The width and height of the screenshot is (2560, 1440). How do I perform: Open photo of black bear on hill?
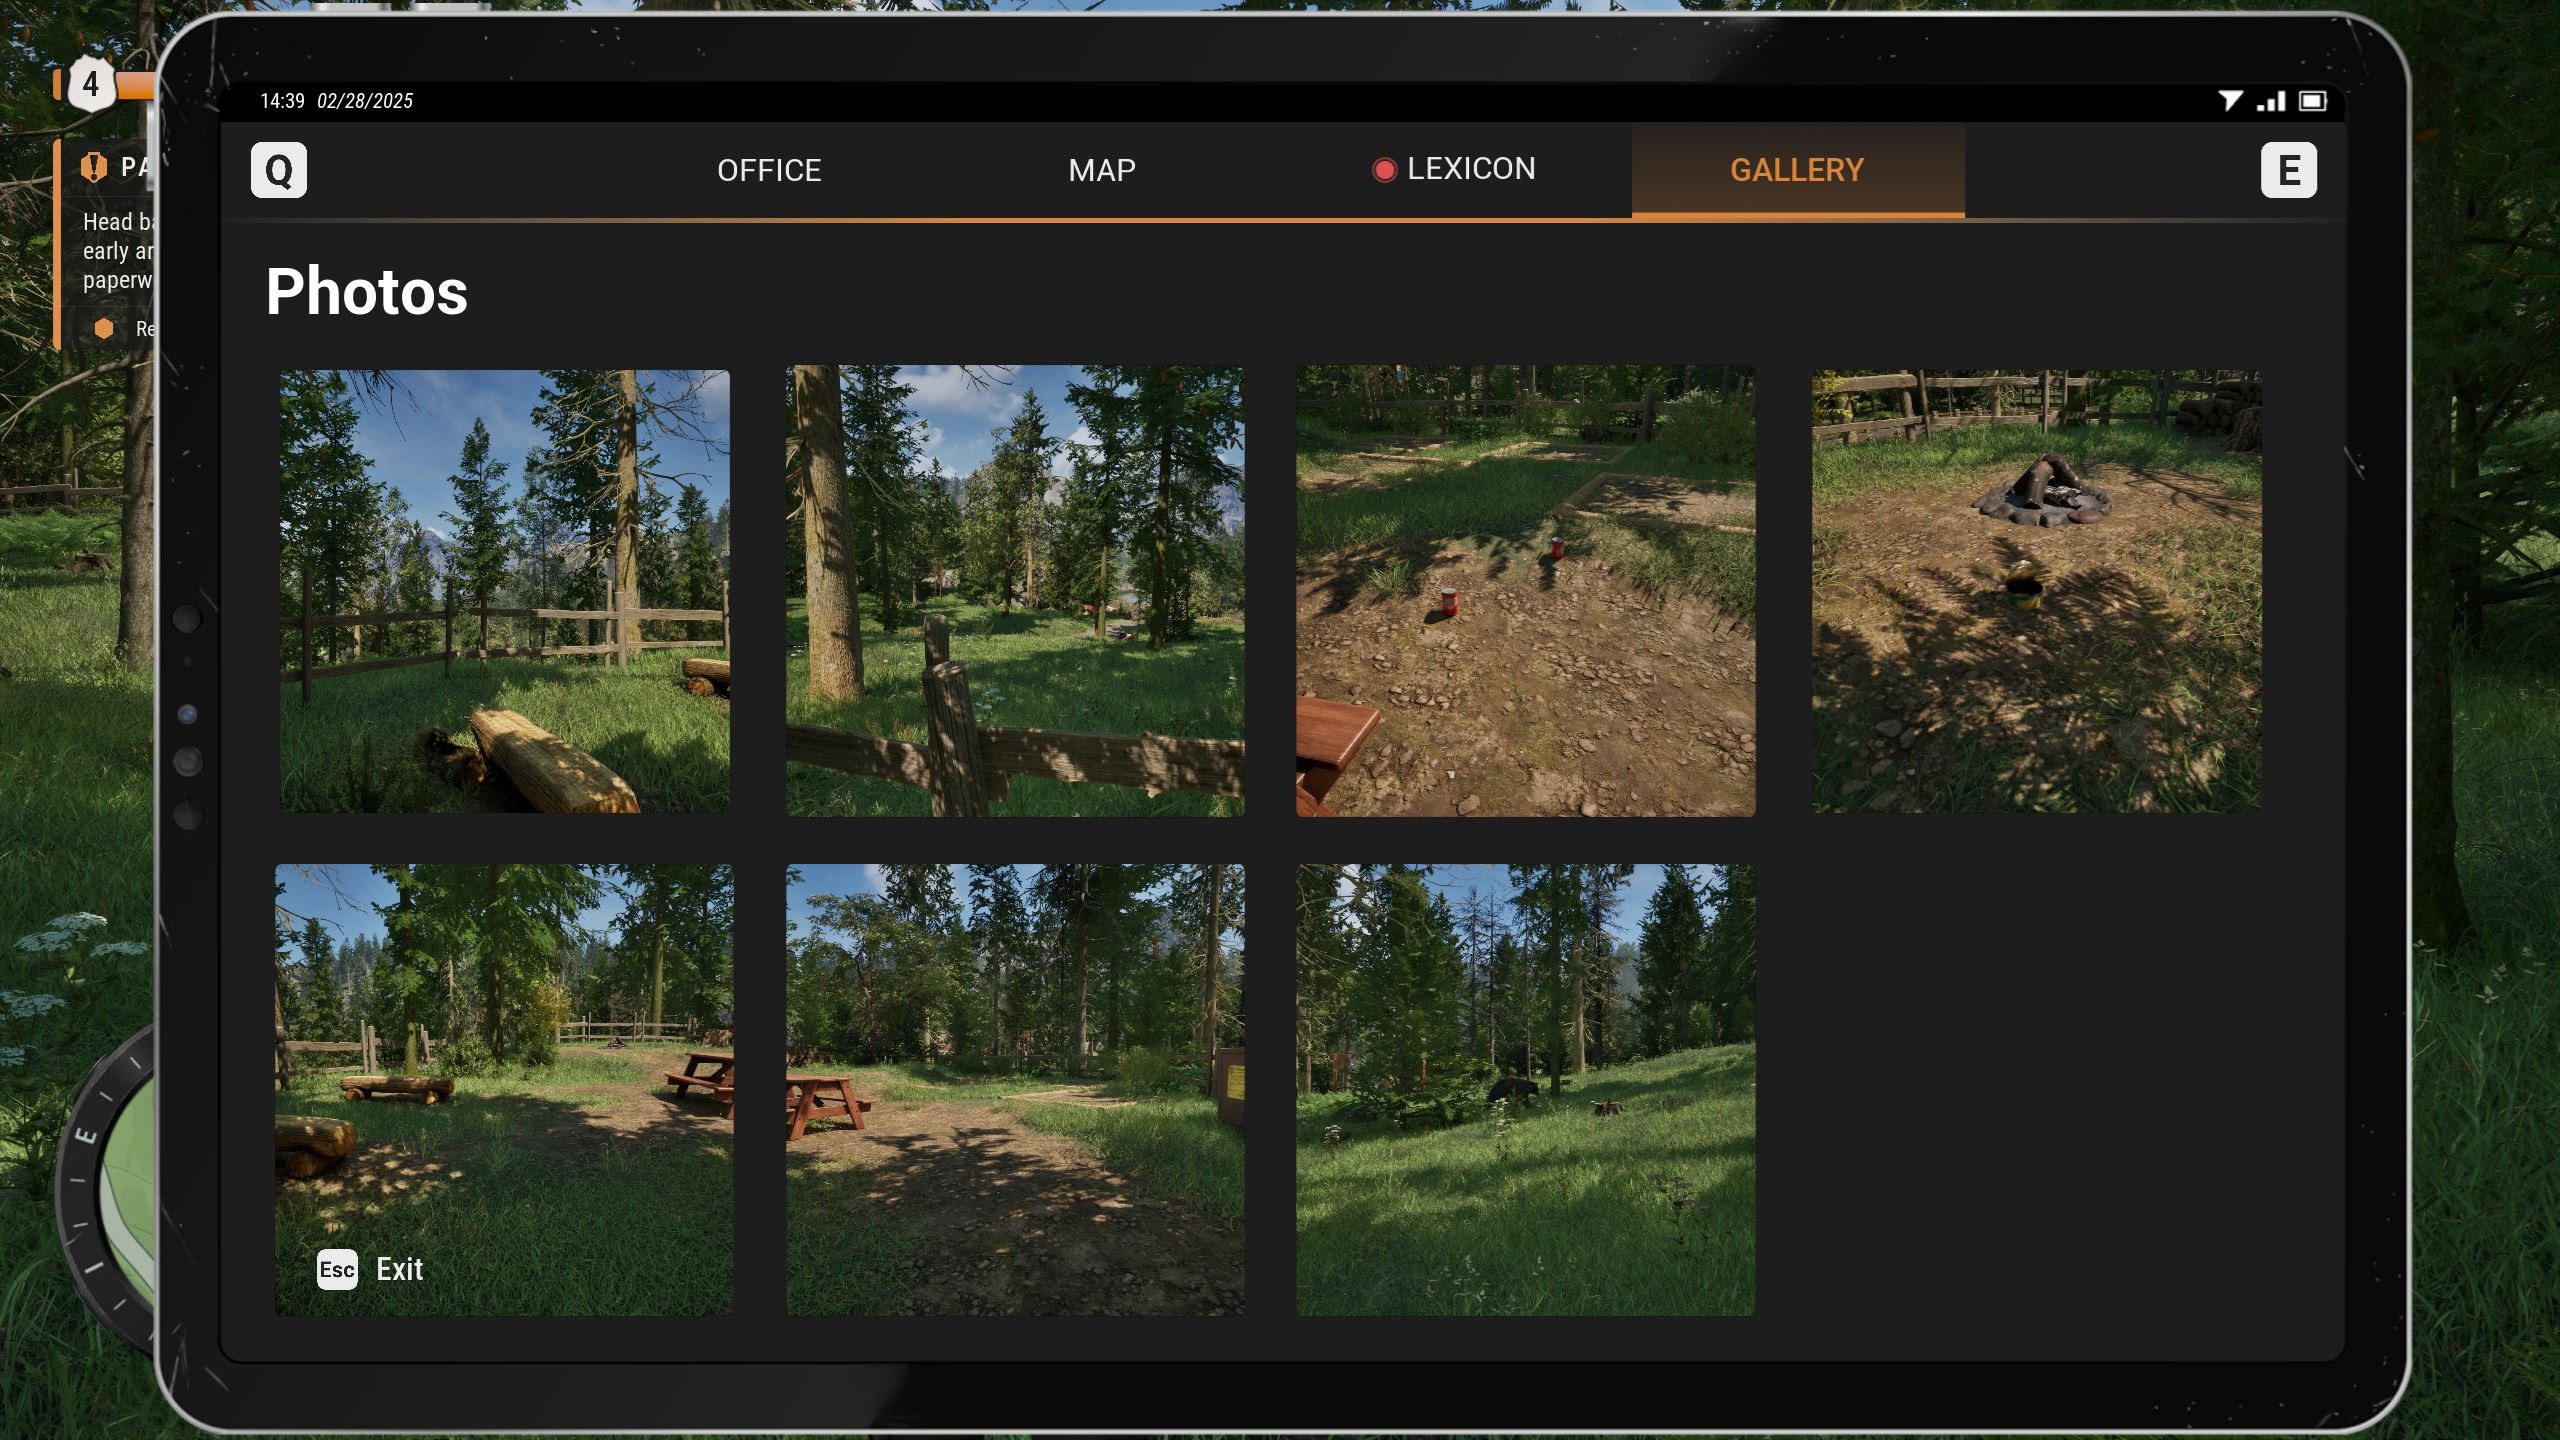pyautogui.click(x=1525, y=1089)
